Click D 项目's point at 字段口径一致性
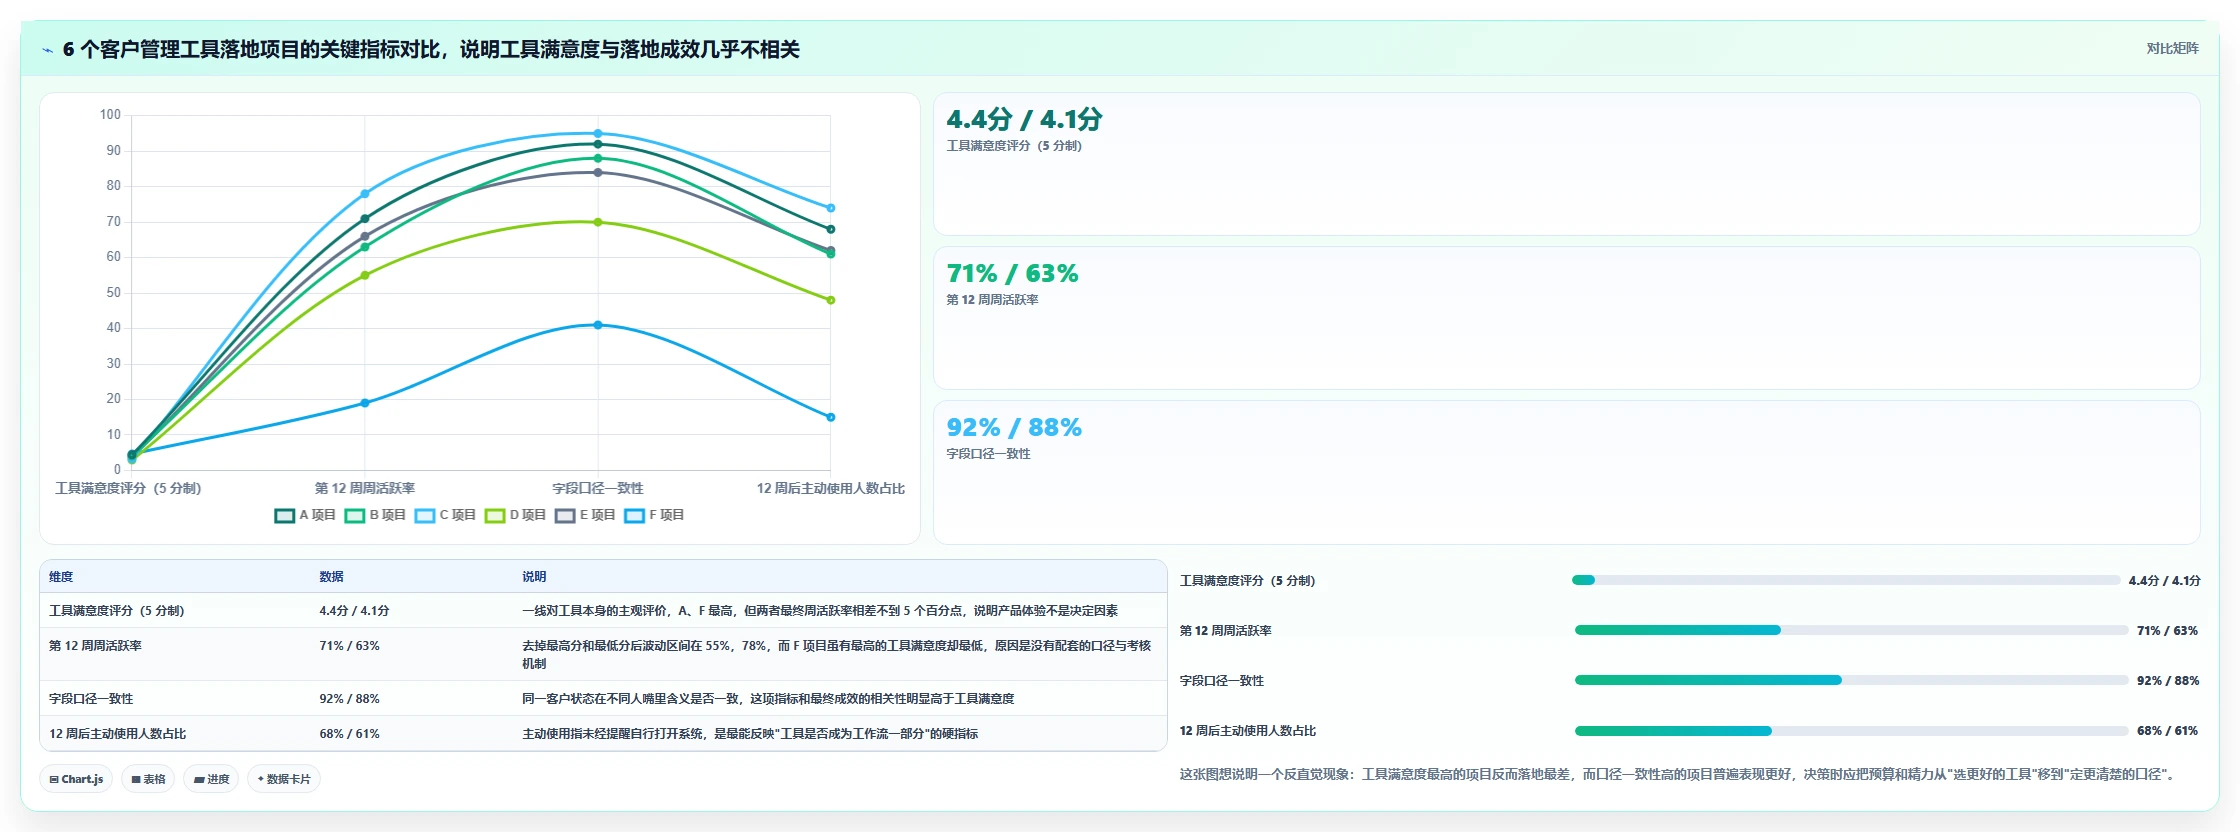Image resolution: width=2240 pixels, height=832 pixels. tap(598, 222)
